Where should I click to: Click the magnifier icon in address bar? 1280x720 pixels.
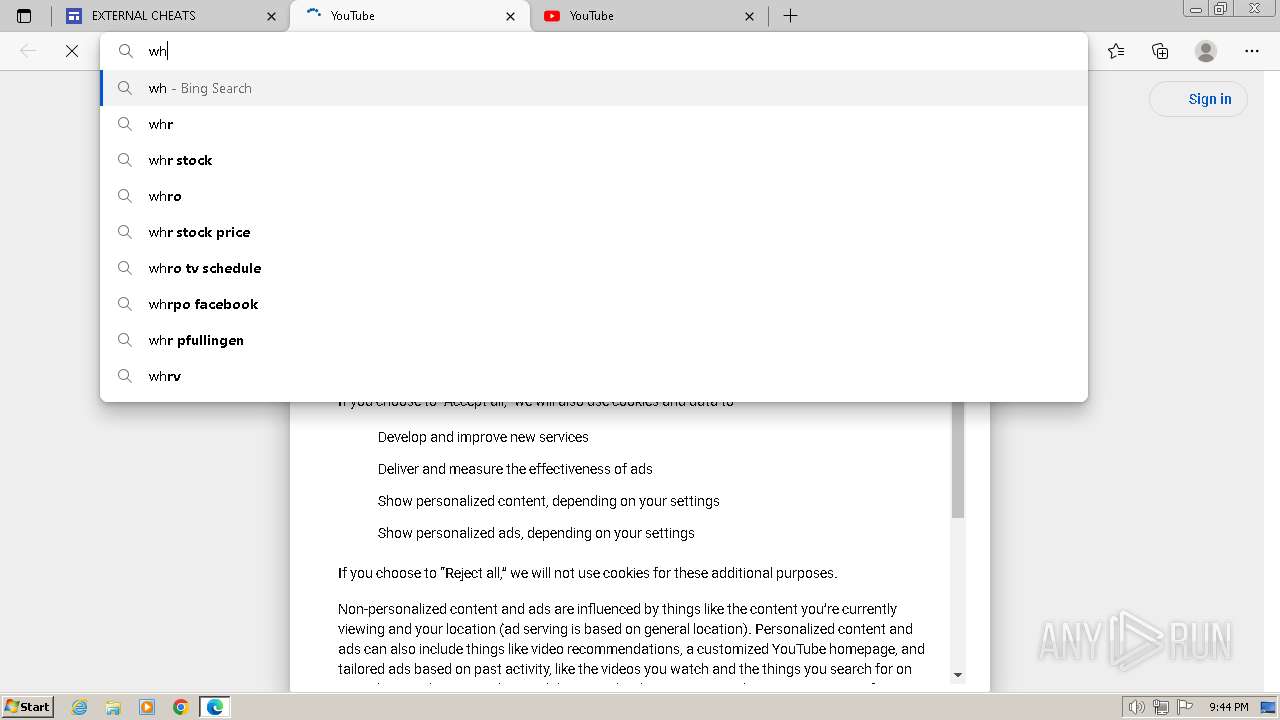coord(126,51)
